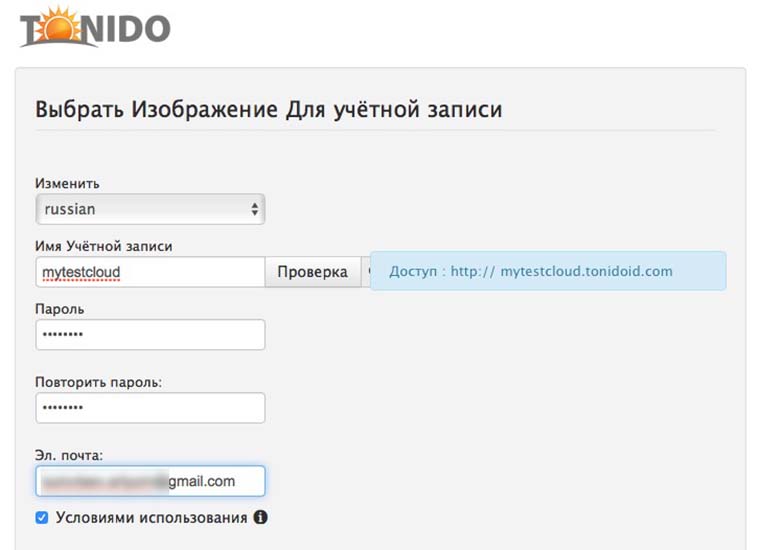
Task: Select the Повторить пароль input box
Action: pyautogui.click(x=150, y=408)
